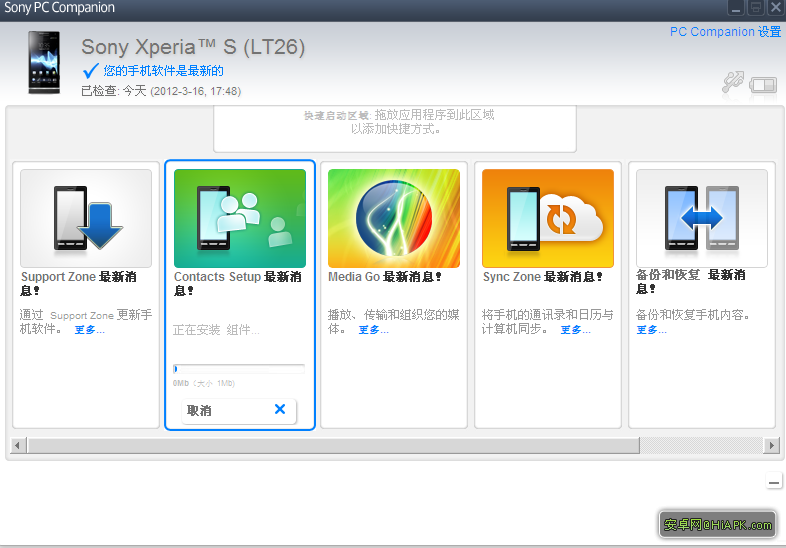Collapse the bottom panel with the minus button

pos(774,483)
